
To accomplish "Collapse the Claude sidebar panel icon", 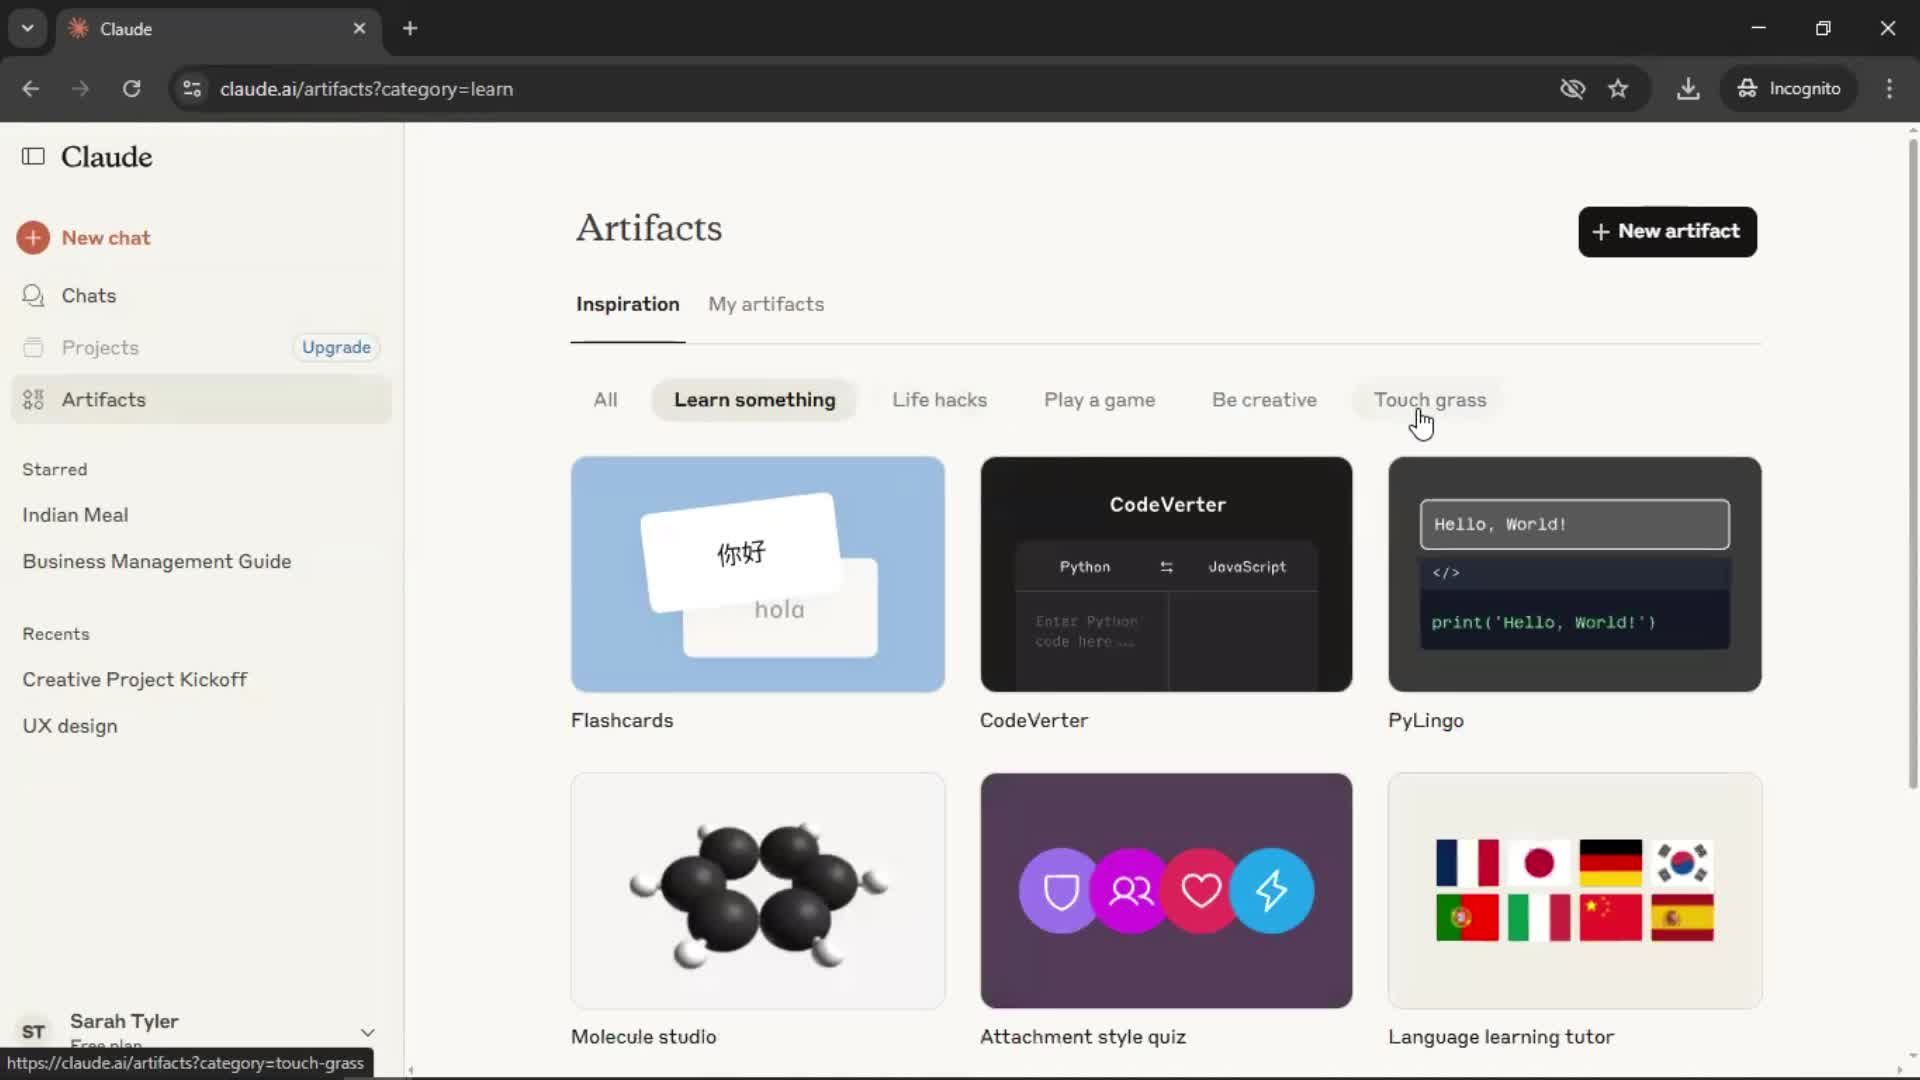I will click(33, 156).
